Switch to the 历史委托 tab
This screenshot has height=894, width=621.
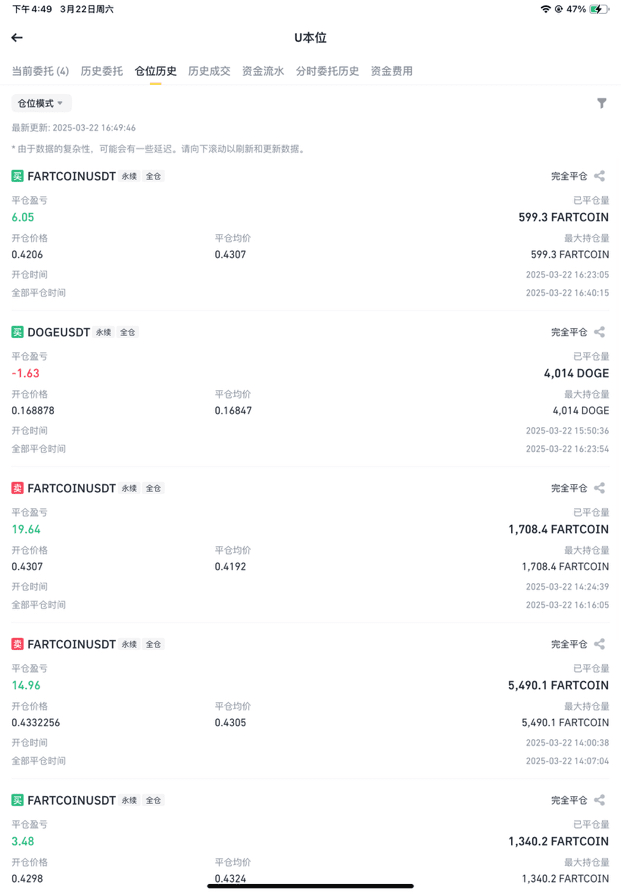[102, 71]
